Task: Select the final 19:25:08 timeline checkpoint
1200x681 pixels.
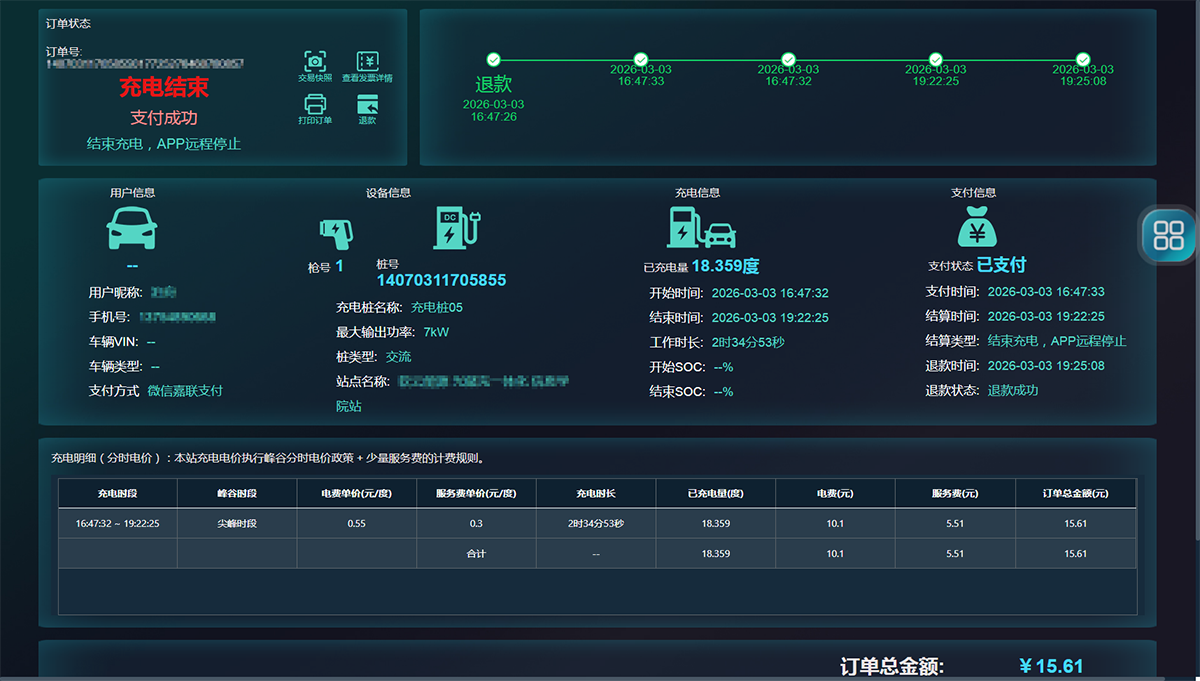Action: [x=1082, y=58]
